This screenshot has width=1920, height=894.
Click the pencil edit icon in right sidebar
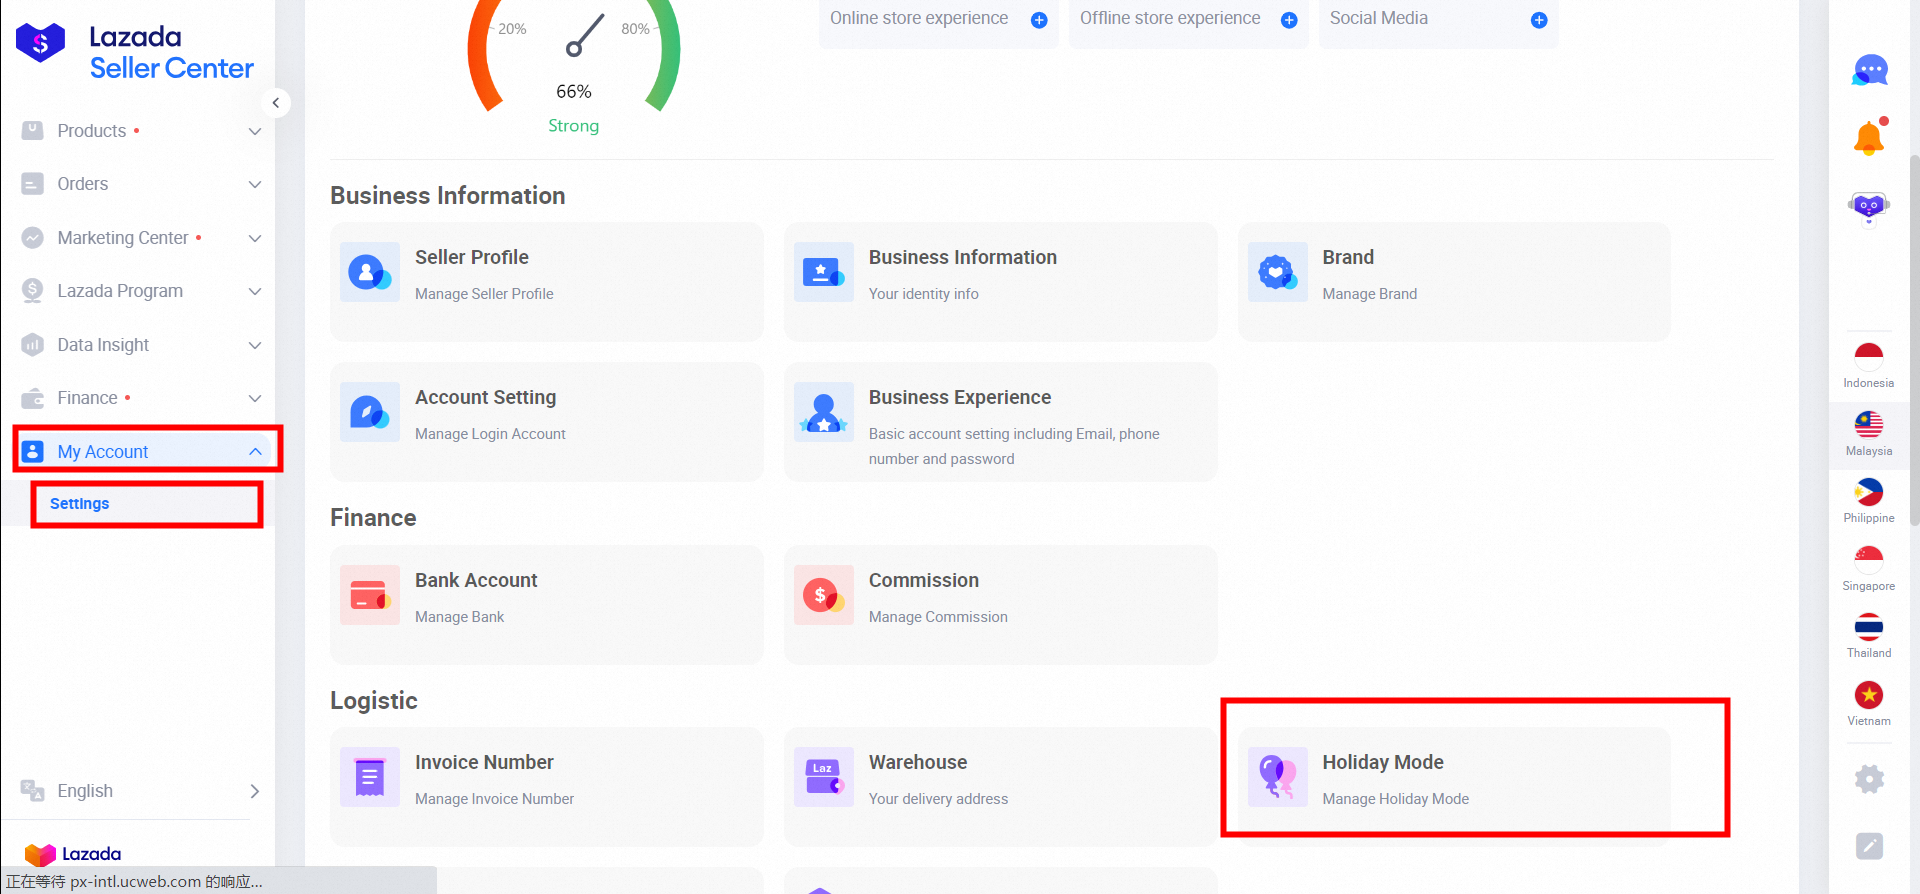1868,846
